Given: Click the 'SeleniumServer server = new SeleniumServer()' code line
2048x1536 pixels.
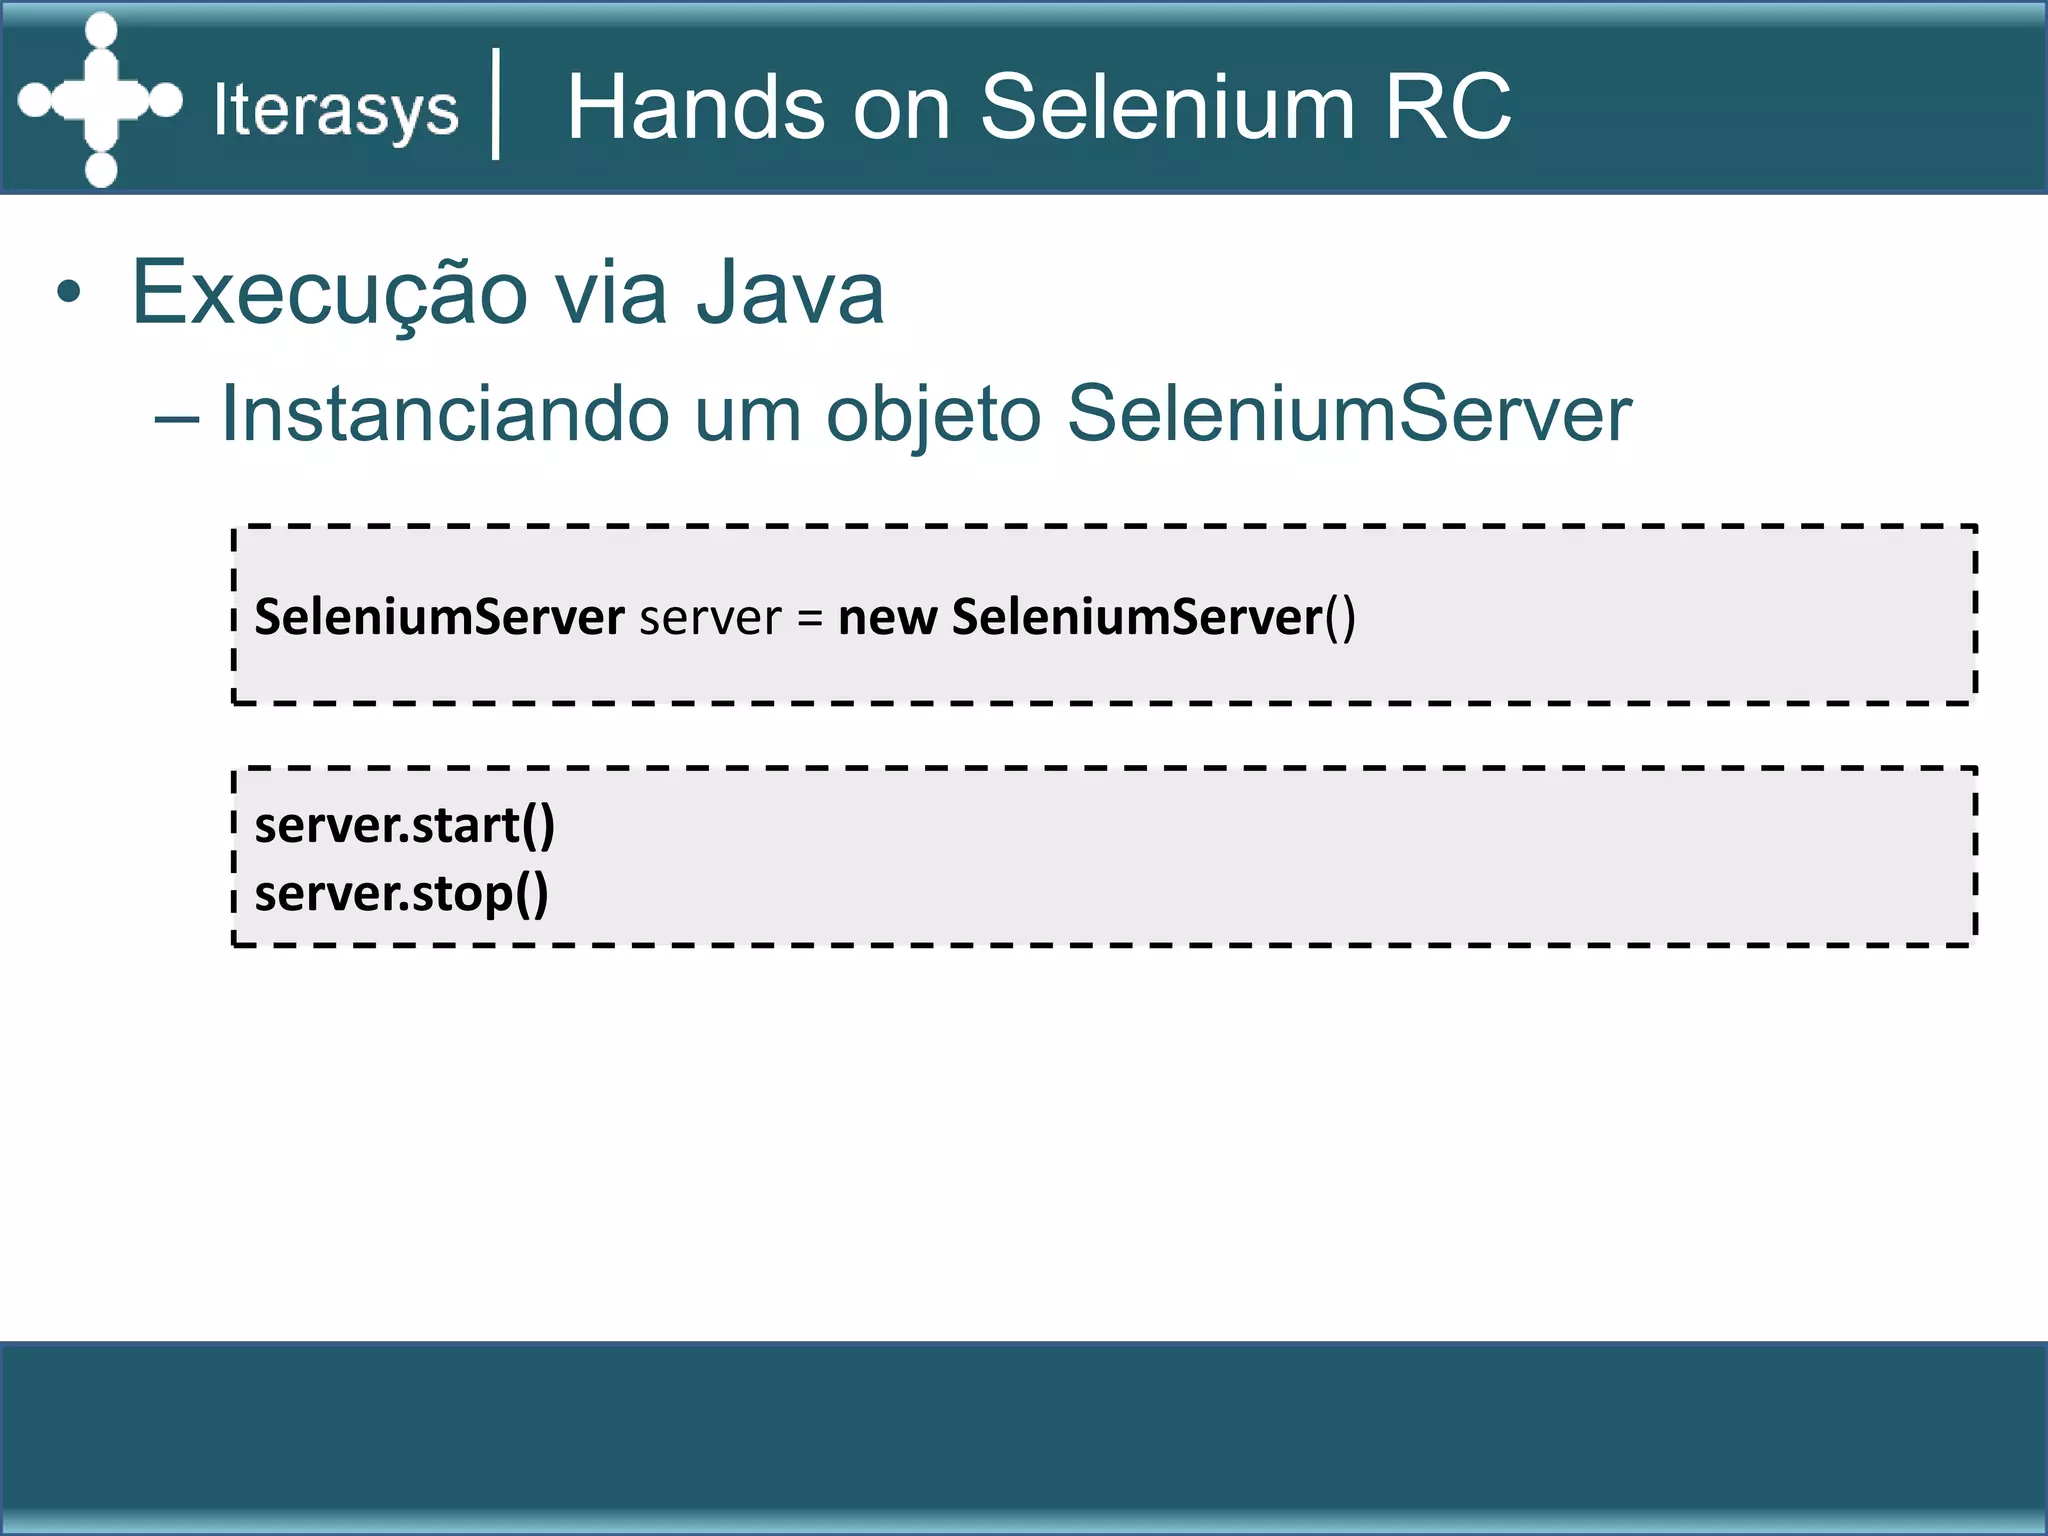Looking at the screenshot, I should tap(805, 616).
